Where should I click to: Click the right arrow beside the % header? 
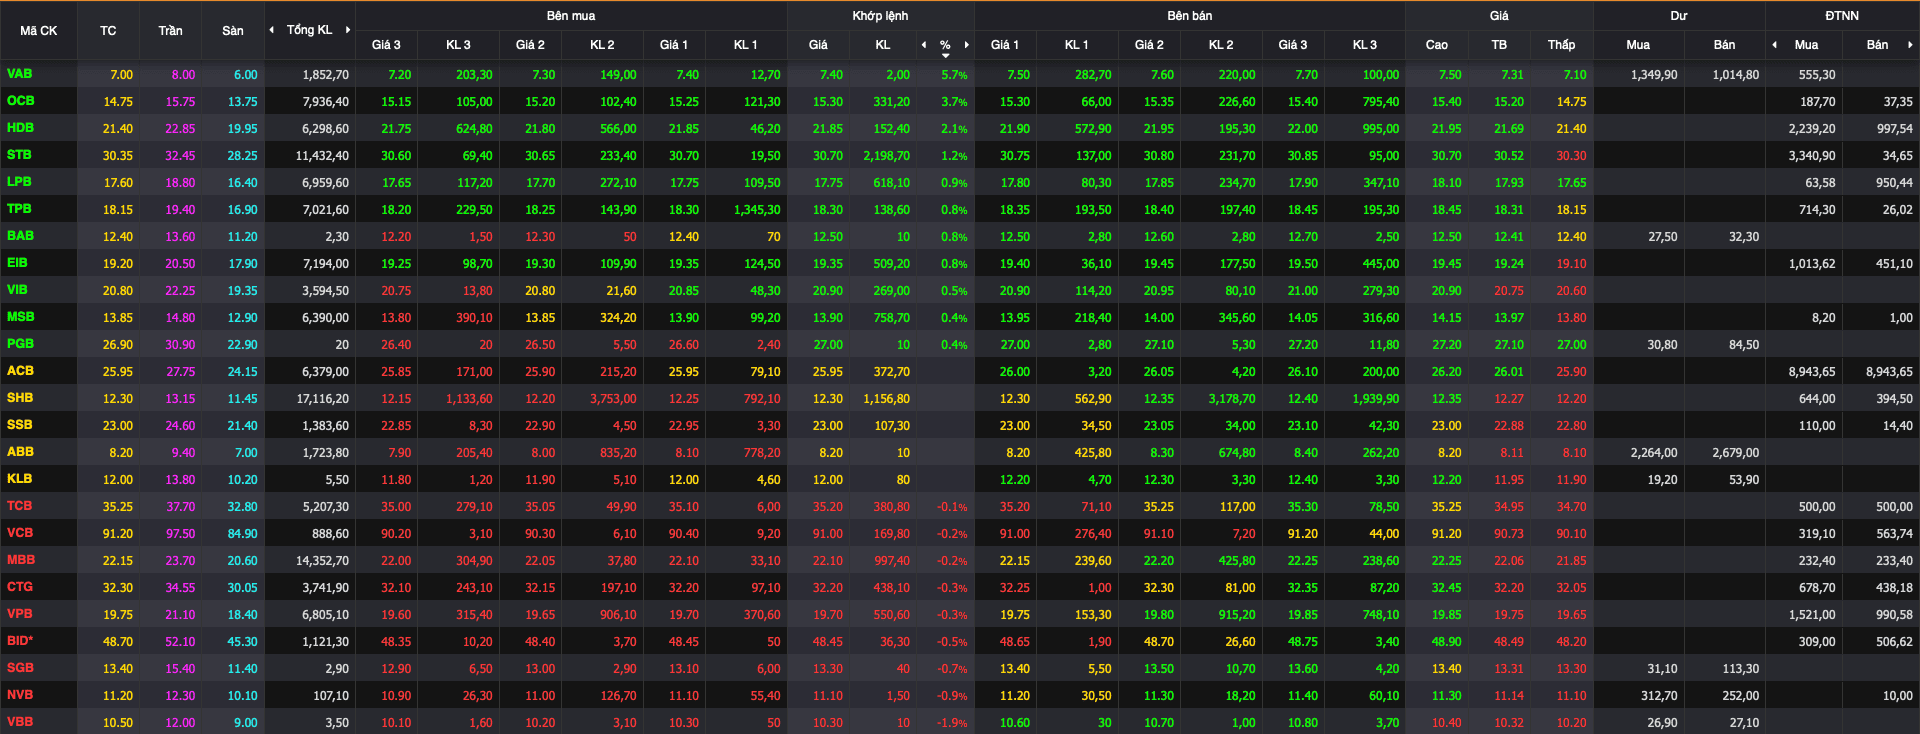(966, 45)
